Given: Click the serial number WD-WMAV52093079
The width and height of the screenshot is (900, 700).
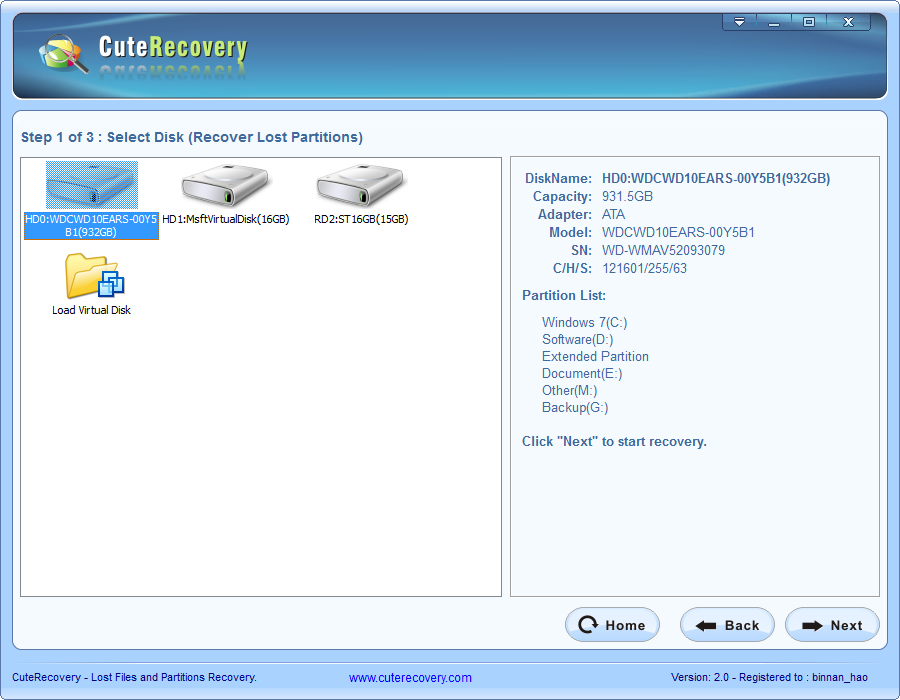Looking at the screenshot, I should pos(663,251).
